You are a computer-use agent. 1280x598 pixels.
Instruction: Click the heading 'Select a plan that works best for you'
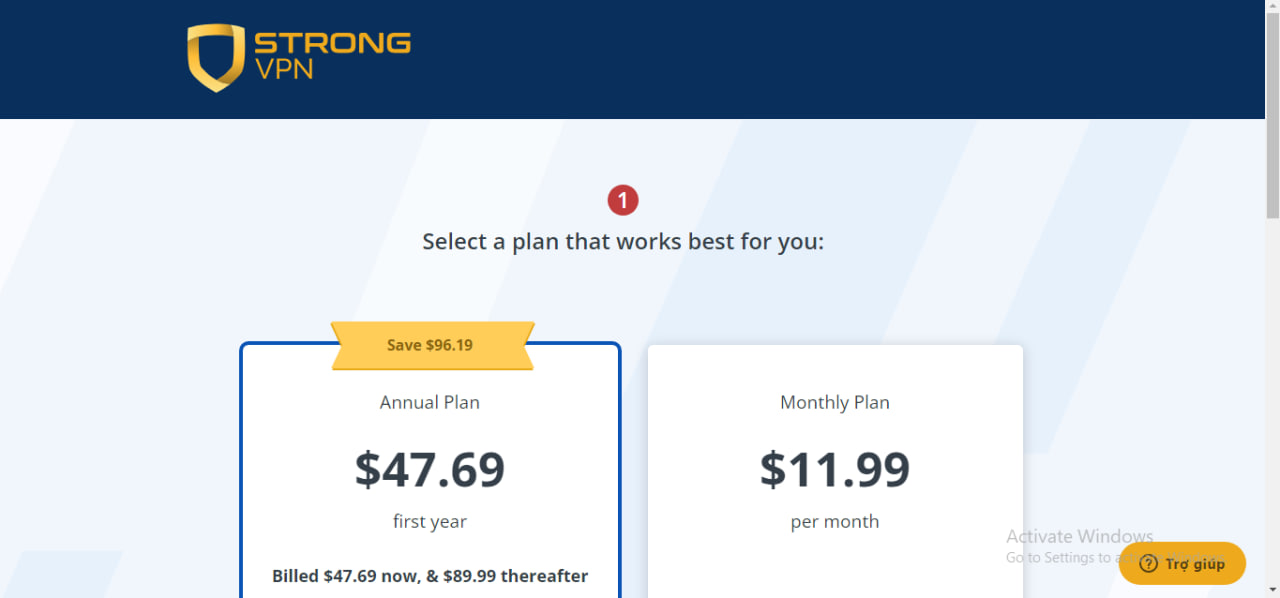tap(622, 241)
